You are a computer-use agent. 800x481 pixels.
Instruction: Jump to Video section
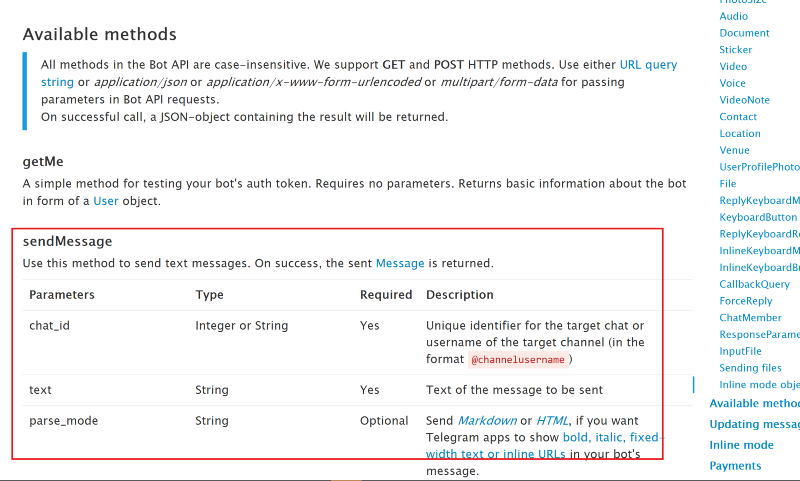pos(733,67)
